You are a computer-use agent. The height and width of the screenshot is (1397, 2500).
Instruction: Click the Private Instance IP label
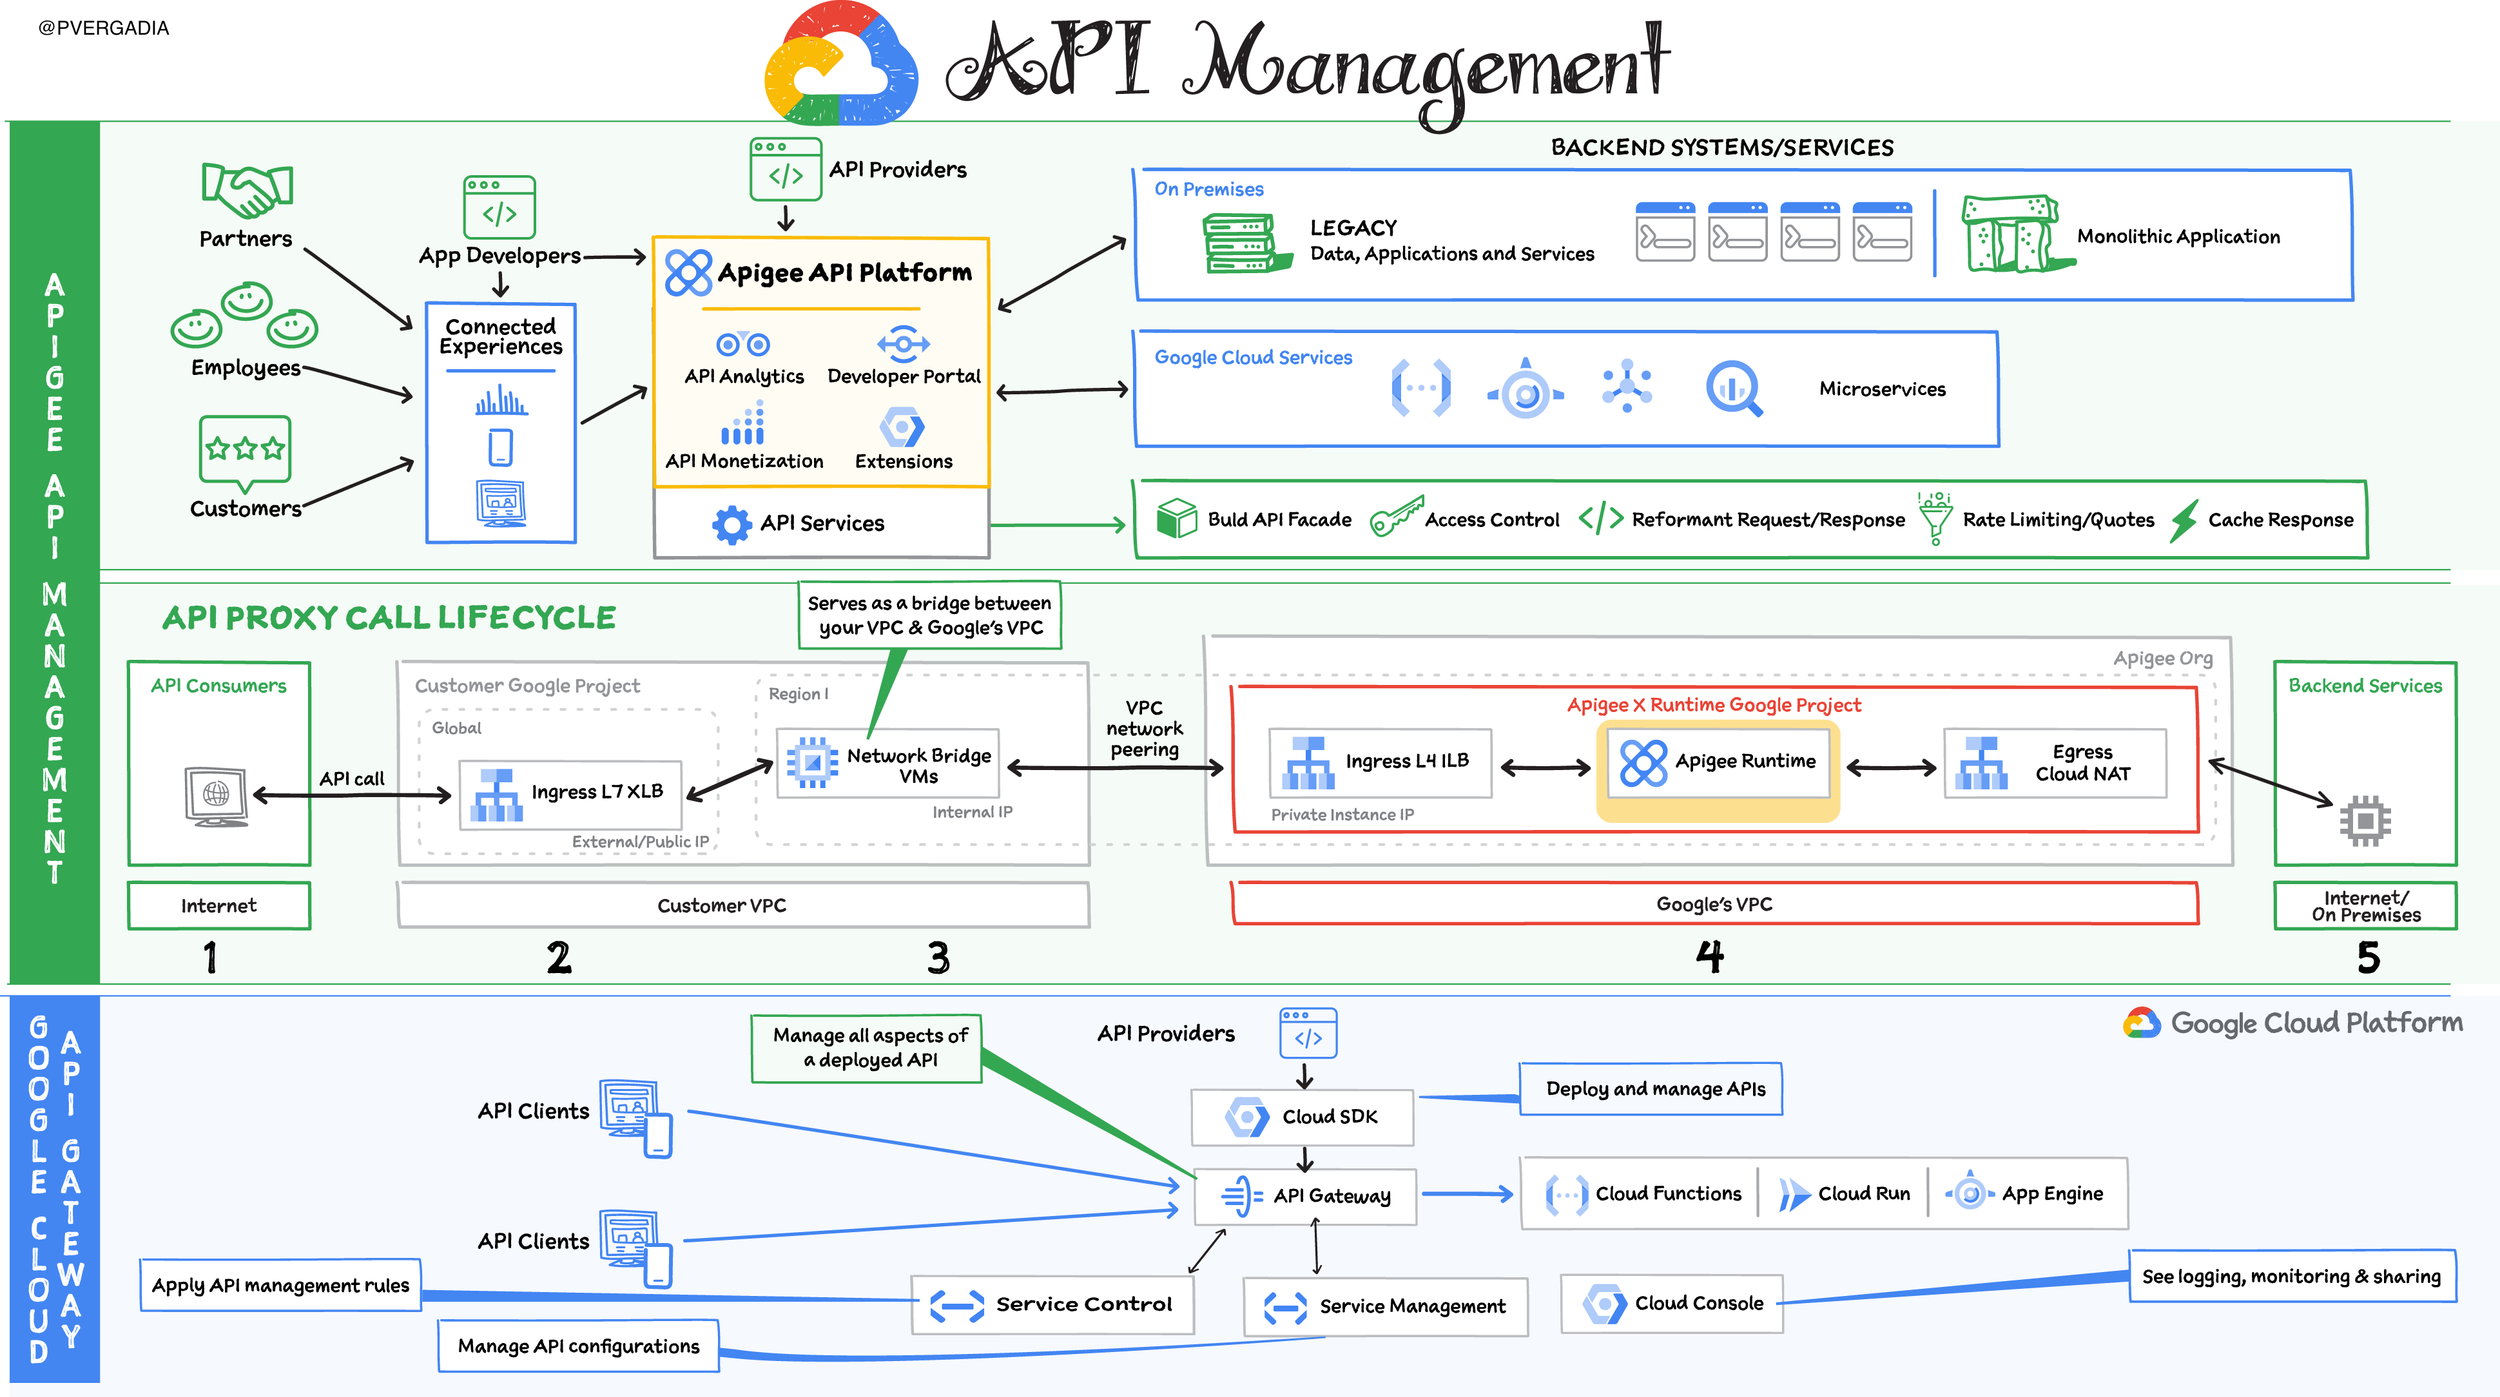click(x=1342, y=815)
